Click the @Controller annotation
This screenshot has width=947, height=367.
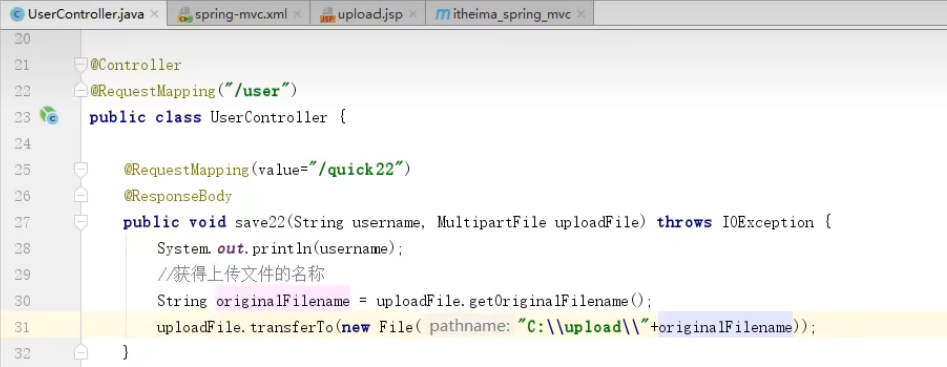point(136,65)
